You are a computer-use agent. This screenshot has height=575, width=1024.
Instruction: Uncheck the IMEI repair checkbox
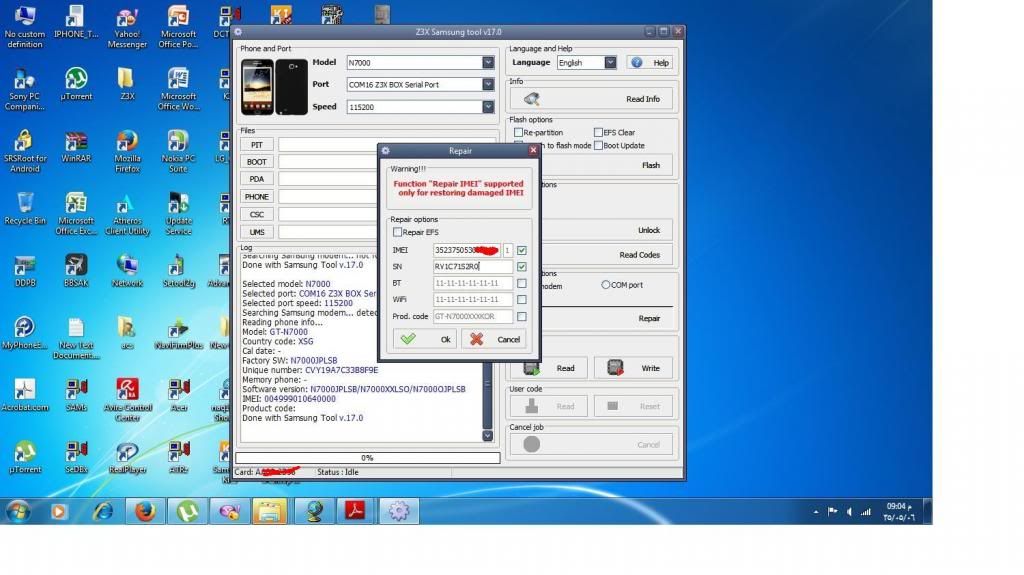(x=522, y=250)
